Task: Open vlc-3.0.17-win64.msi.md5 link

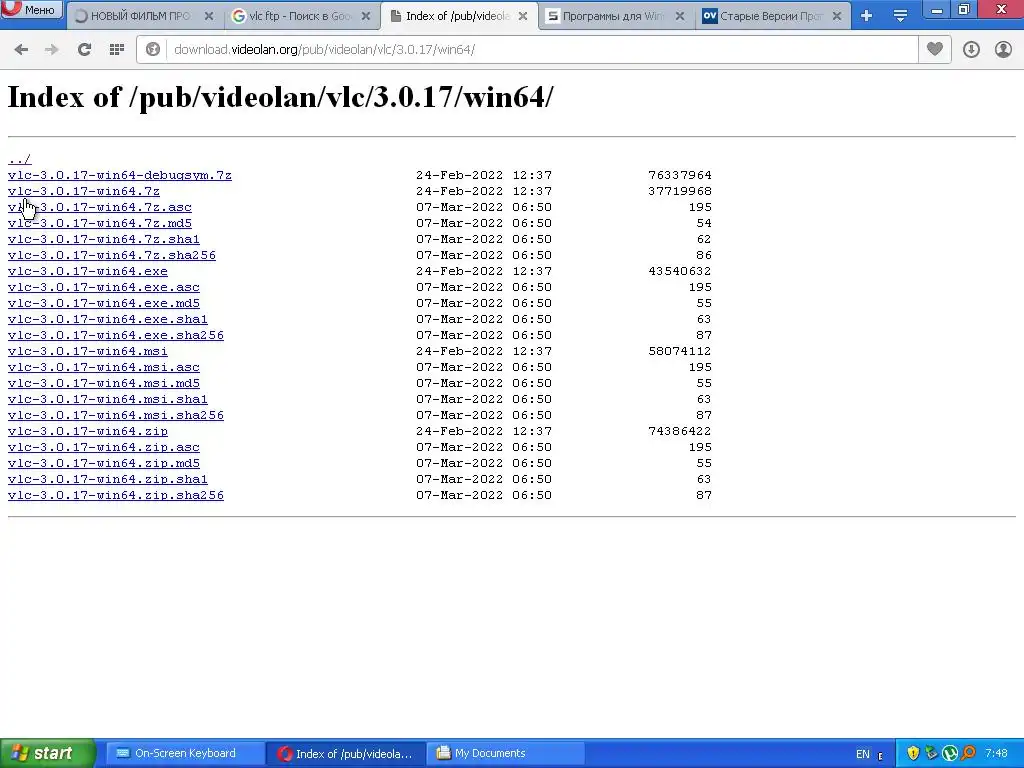Action: click(x=104, y=383)
